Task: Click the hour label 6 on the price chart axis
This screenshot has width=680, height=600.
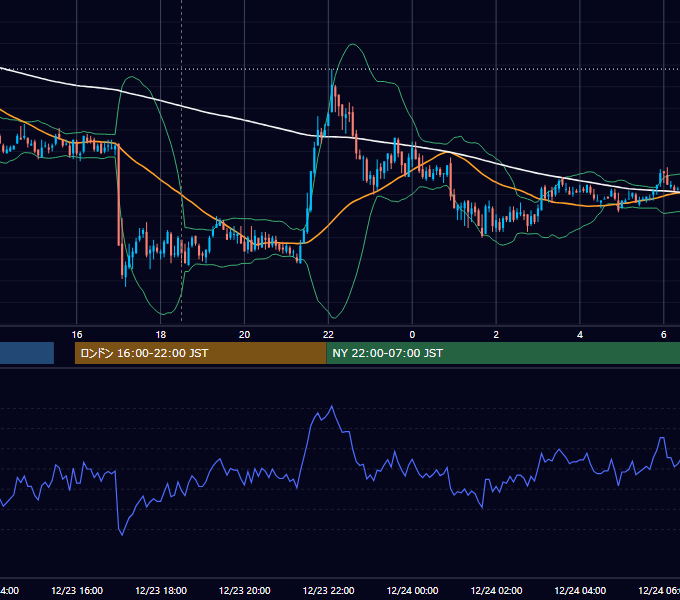Action: click(x=664, y=334)
